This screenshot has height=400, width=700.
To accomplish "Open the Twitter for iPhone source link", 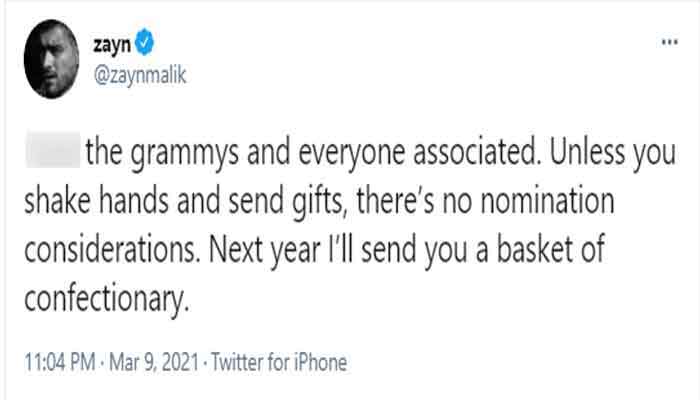I will click(274, 358).
